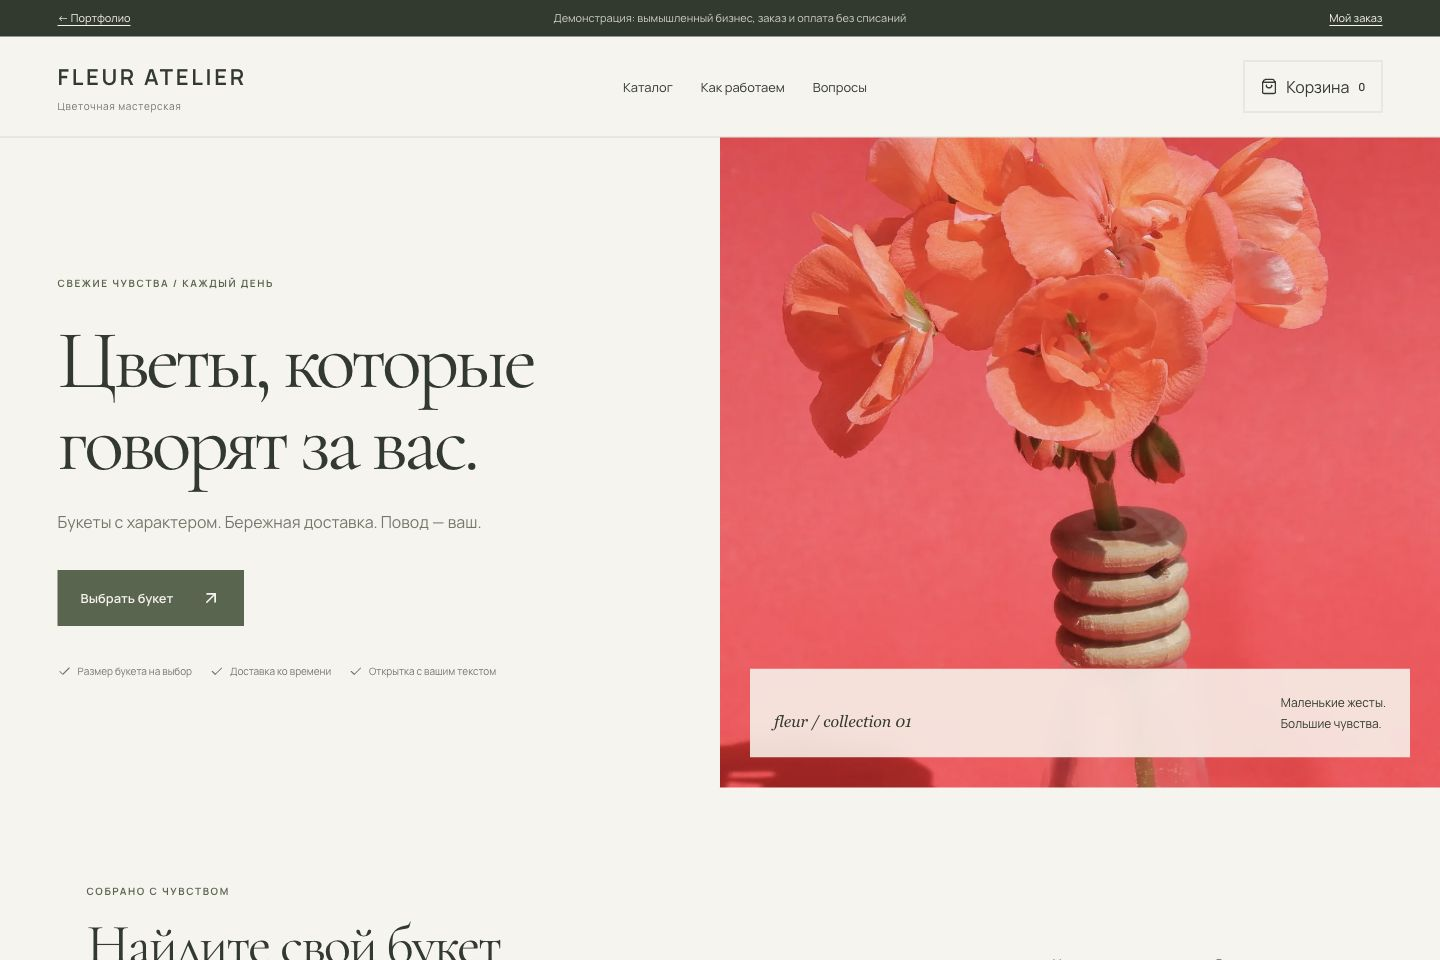The height and width of the screenshot is (960, 1440).
Task: Click the Цветочная мастерская tagline
Action: (119, 106)
